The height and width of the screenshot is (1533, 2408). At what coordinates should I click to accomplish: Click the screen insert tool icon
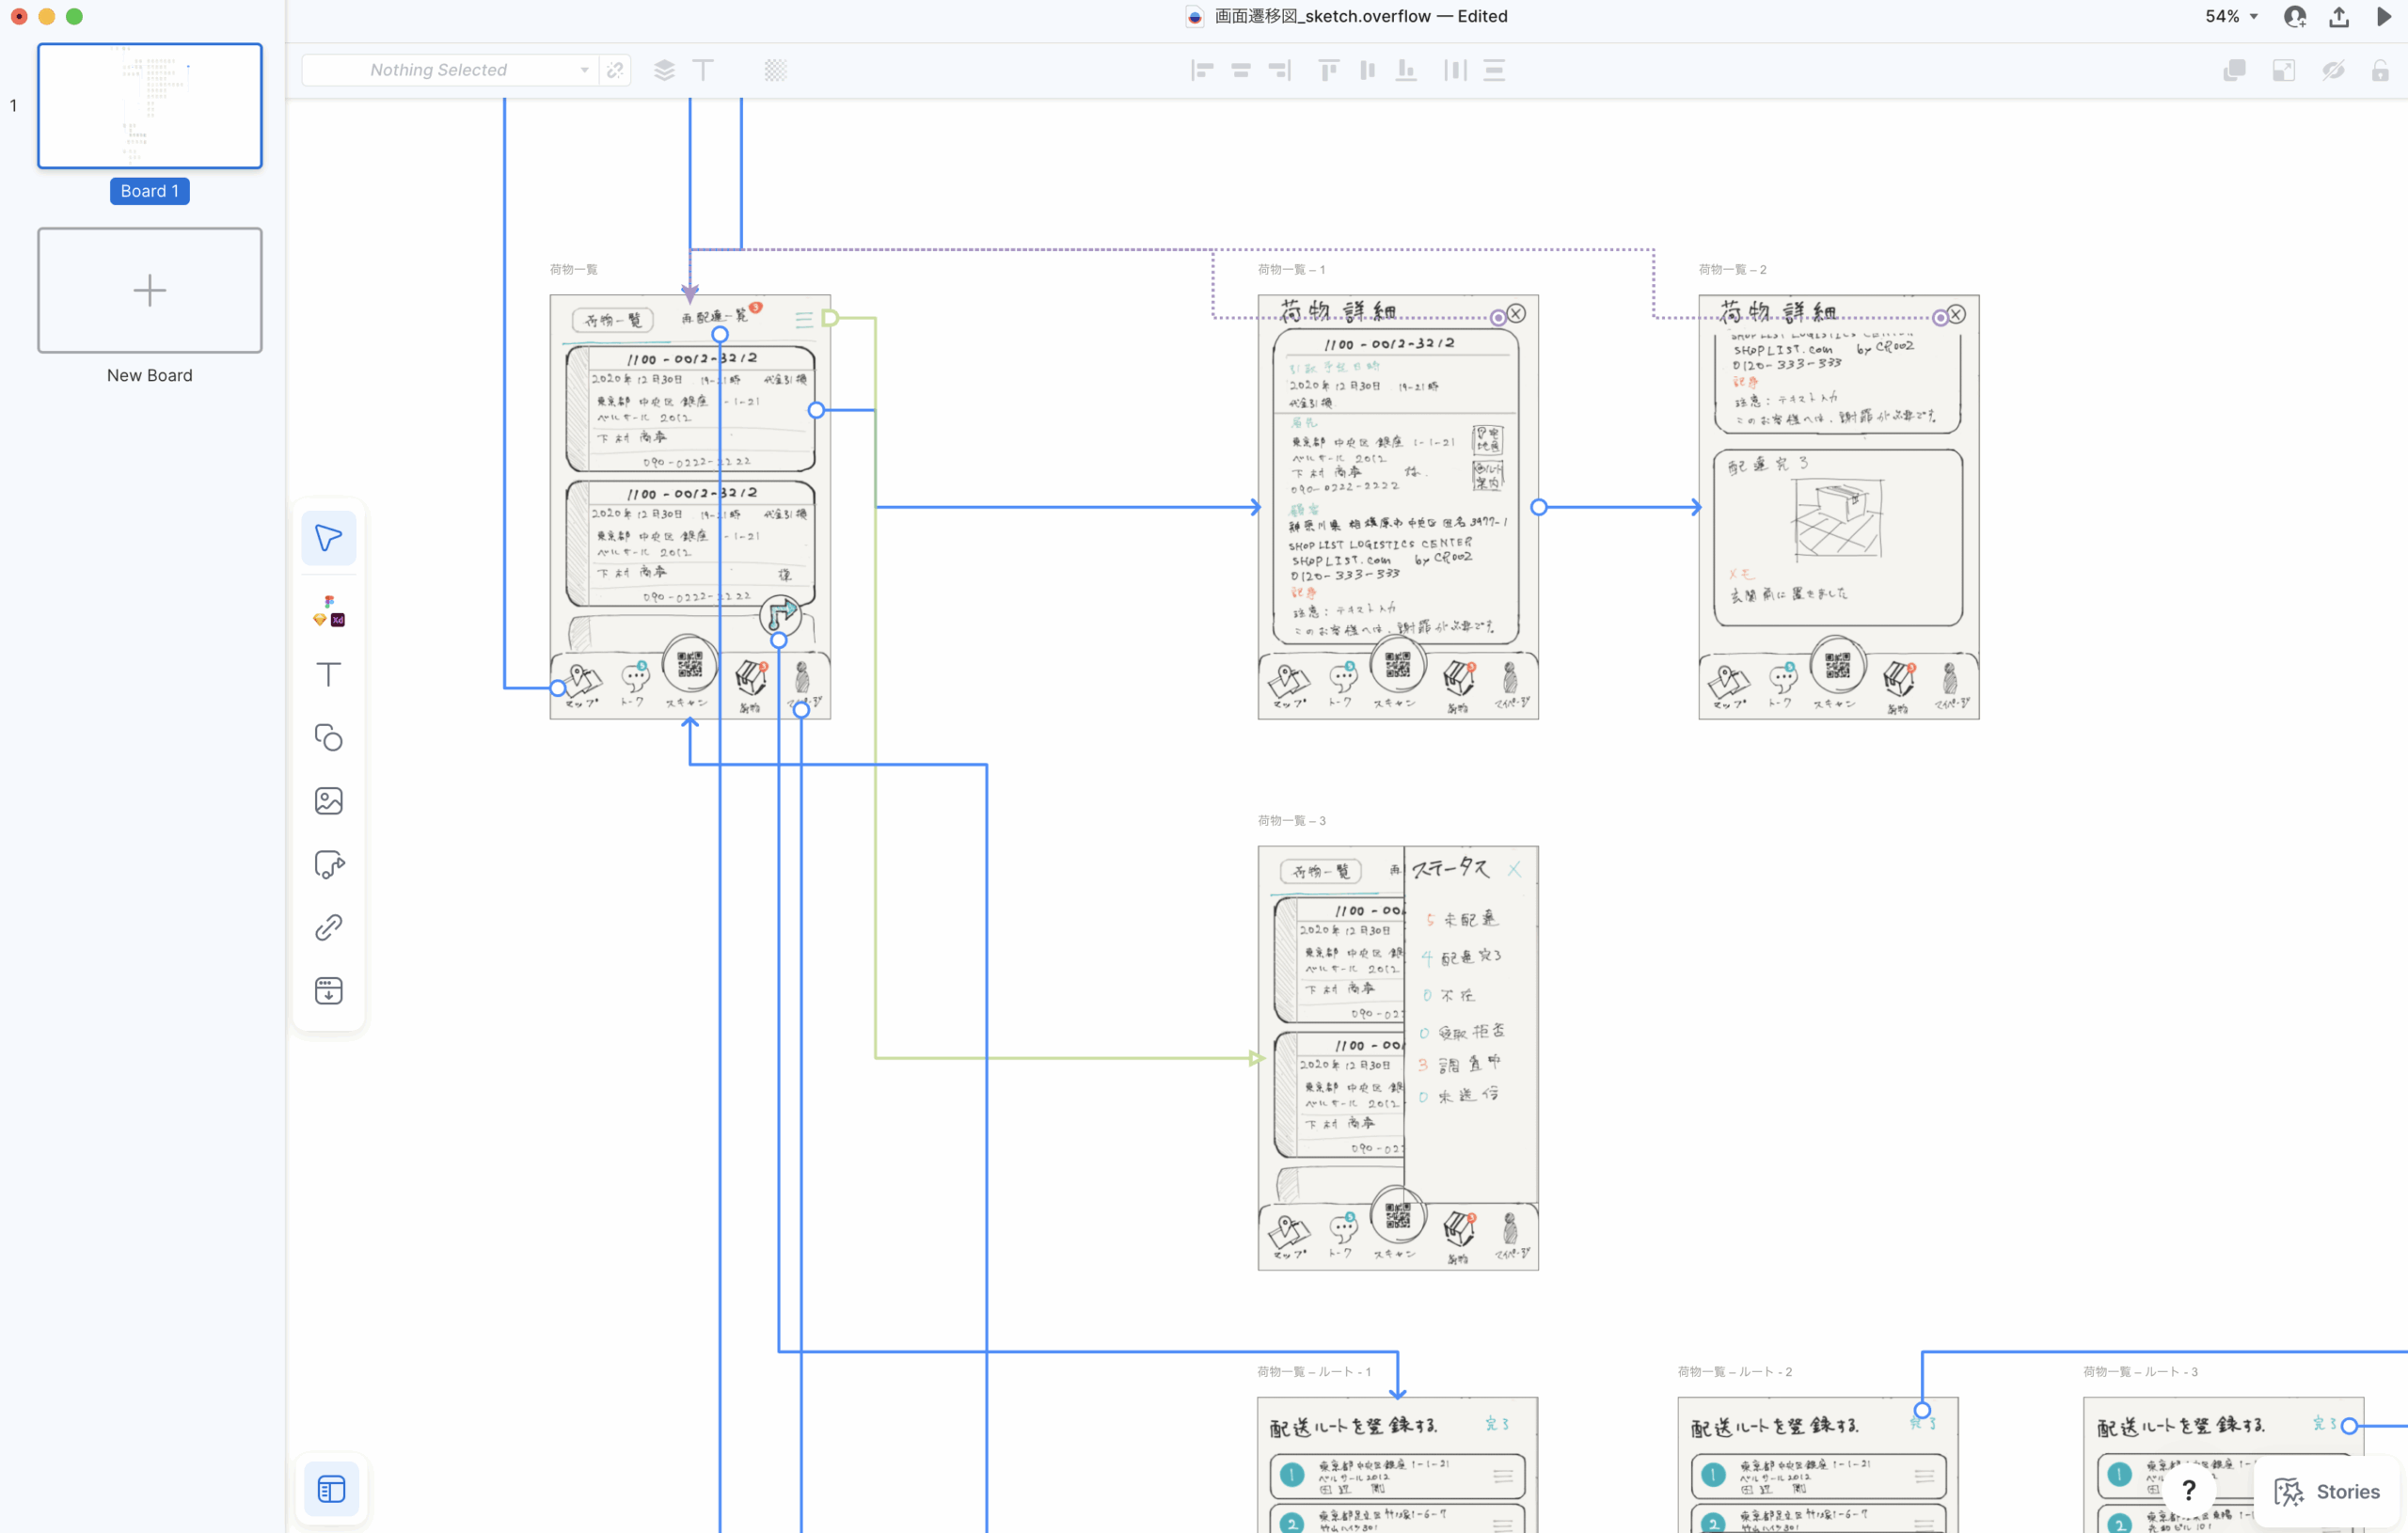click(x=328, y=990)
